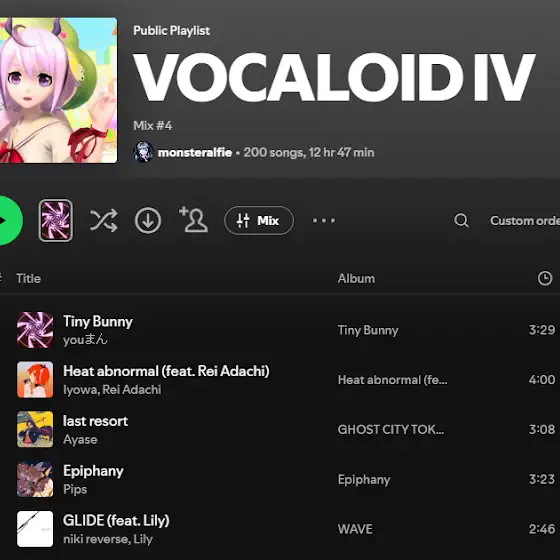Open the monsteralfie profile avatar

tap(144, 152)
